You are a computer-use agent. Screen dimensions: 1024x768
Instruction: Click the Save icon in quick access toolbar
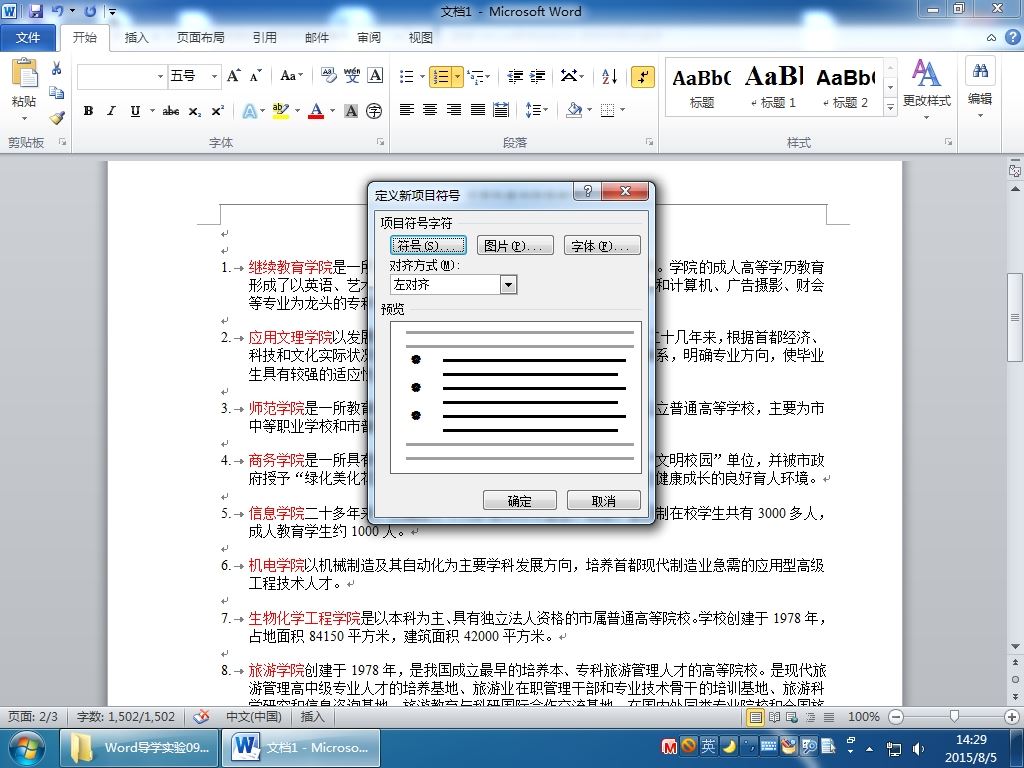[x=36, y=11]
